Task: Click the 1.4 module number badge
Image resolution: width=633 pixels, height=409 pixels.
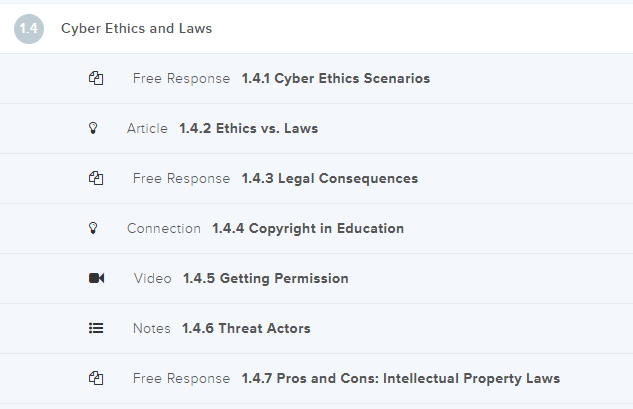Action: [29, 28]
